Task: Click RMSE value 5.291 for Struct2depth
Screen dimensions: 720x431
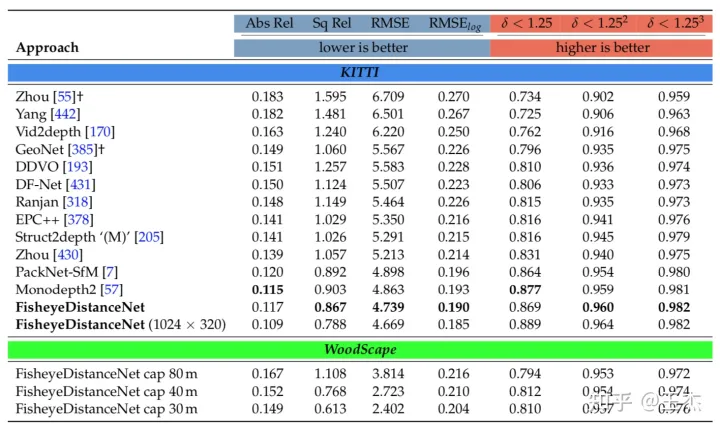Action: click(388, 237)
